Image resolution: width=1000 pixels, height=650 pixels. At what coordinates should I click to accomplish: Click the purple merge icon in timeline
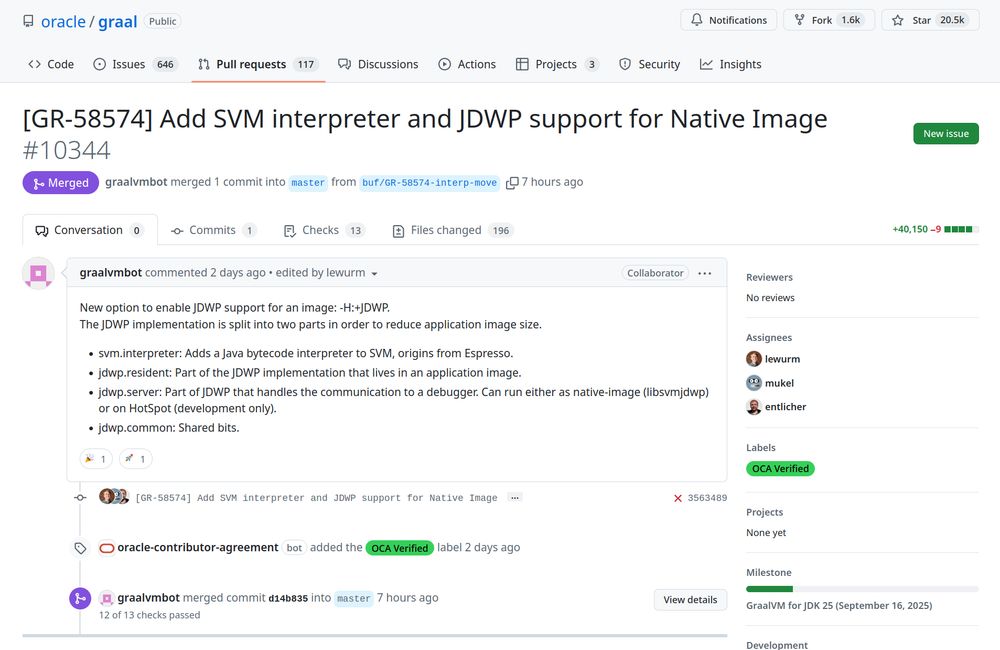(80, 598)
